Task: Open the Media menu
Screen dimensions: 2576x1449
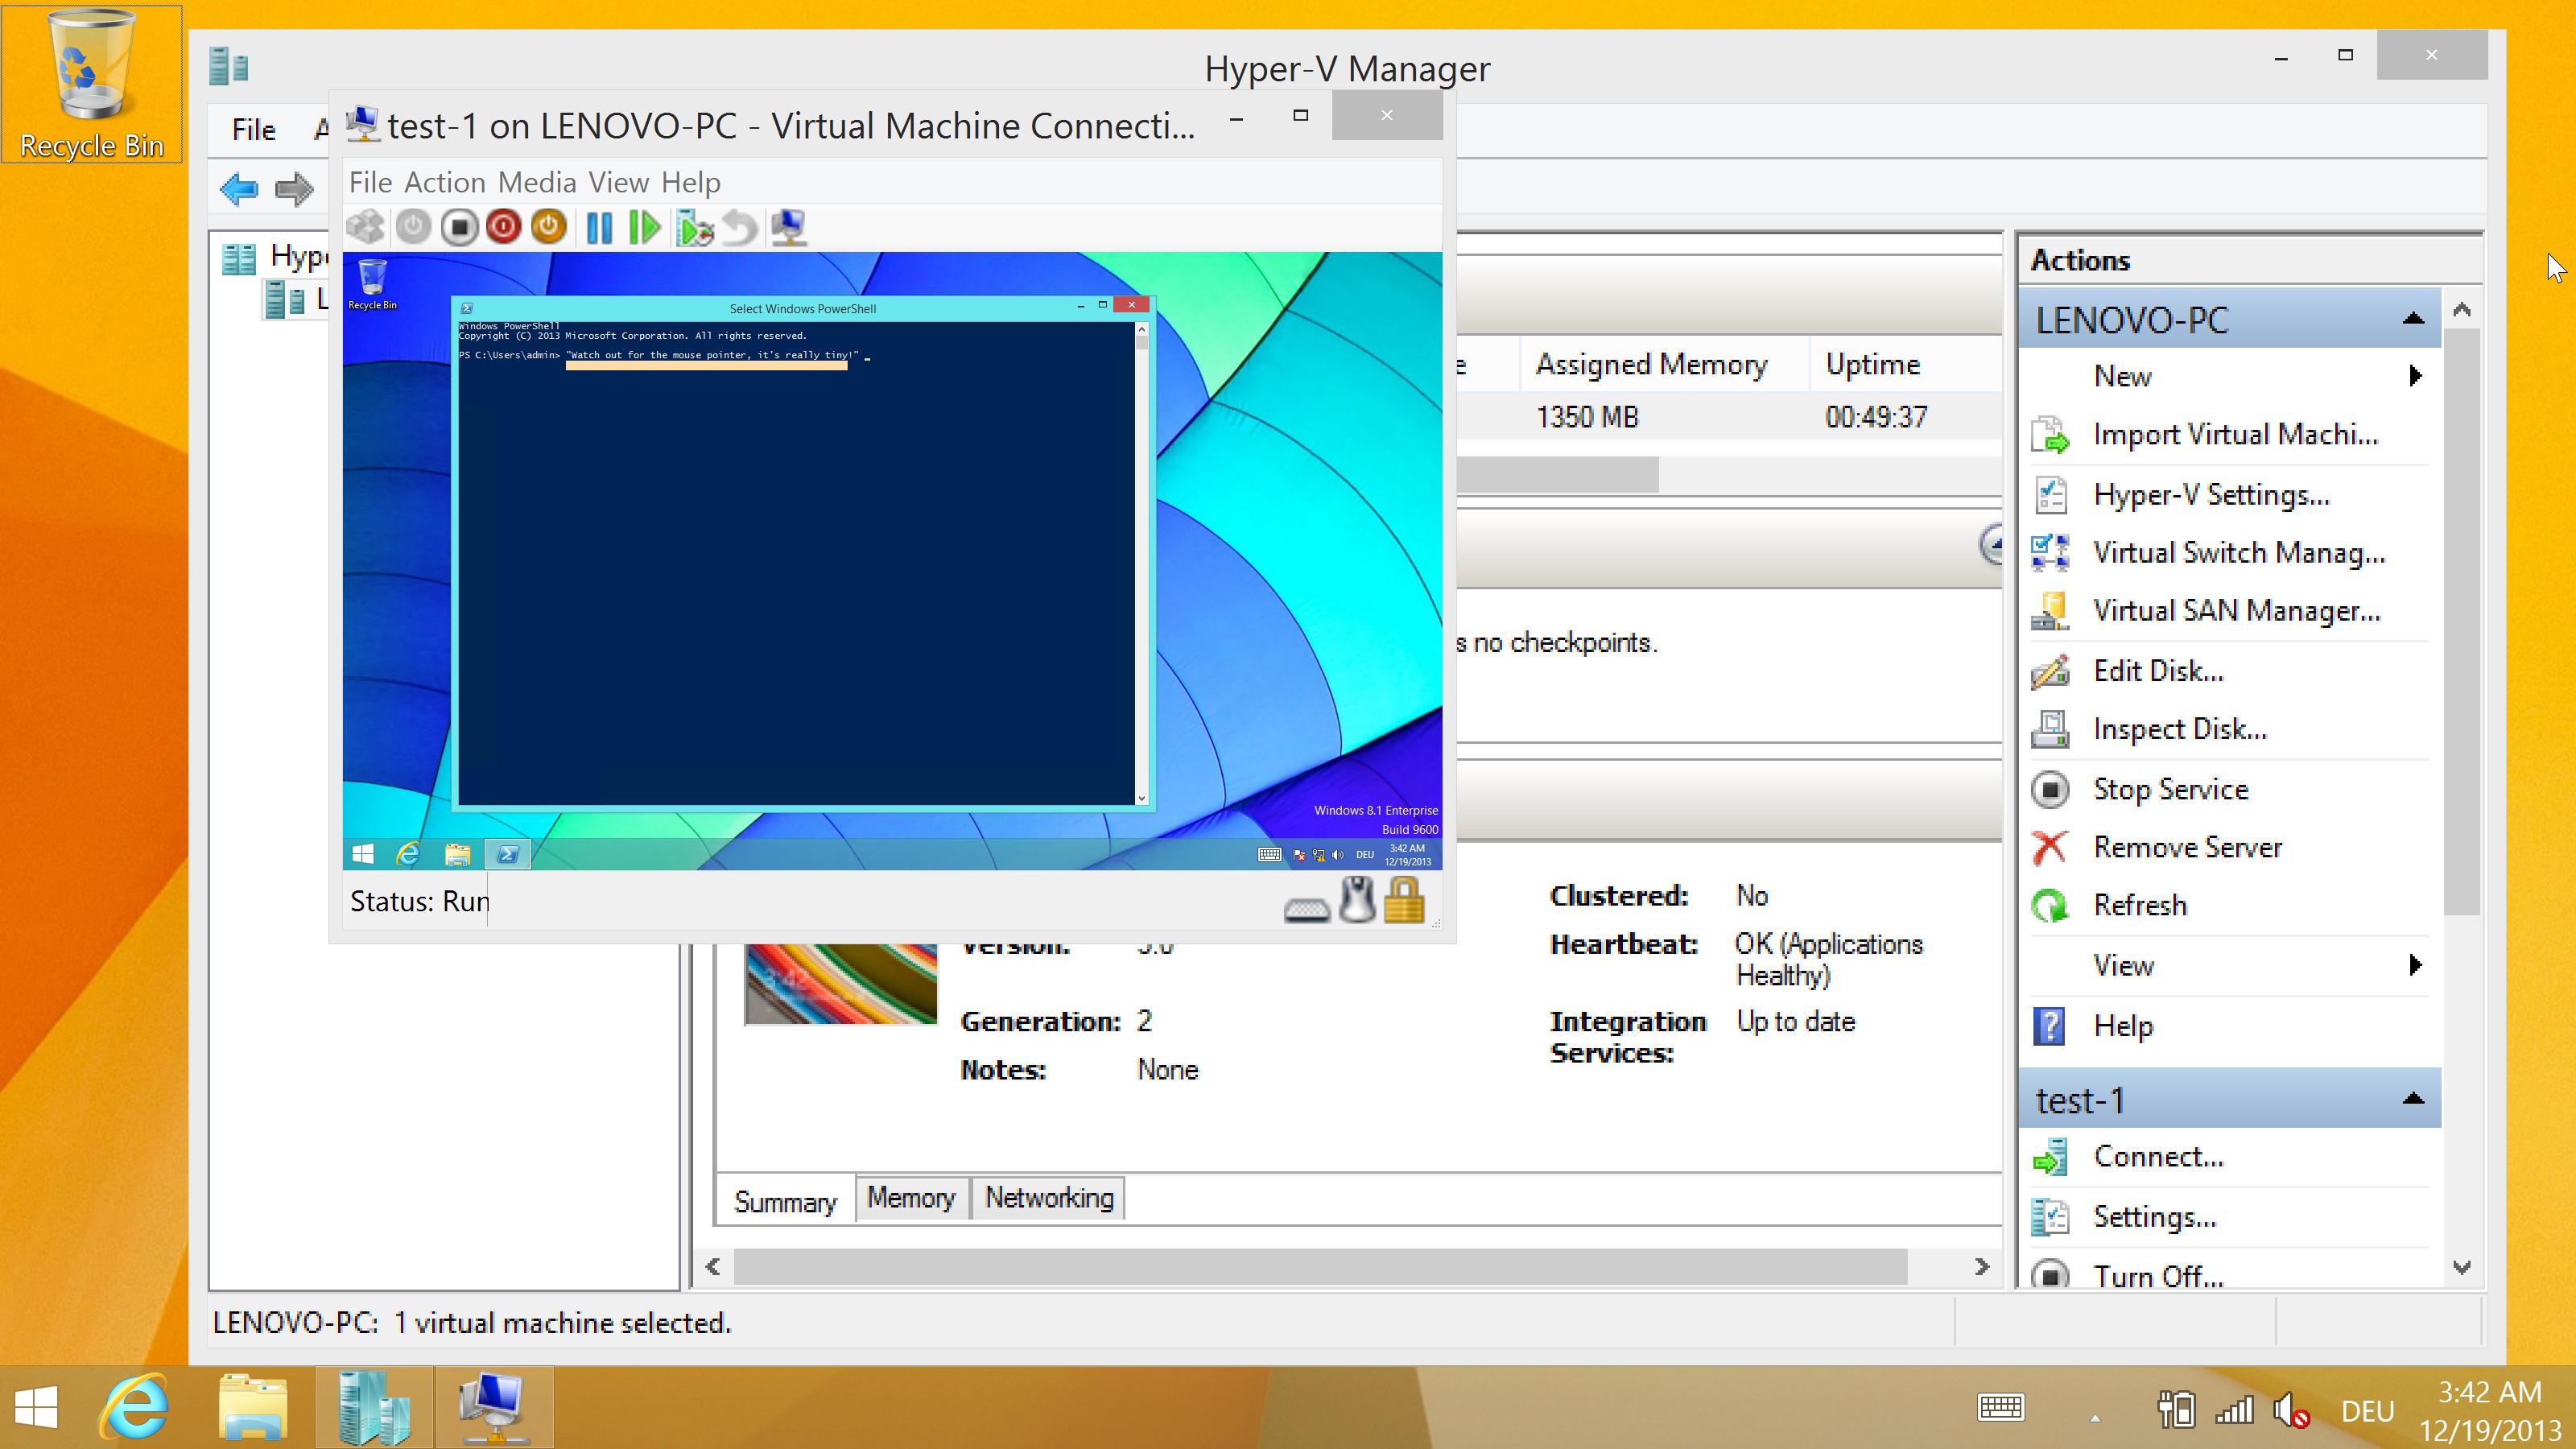Action: tap(537, 182)
